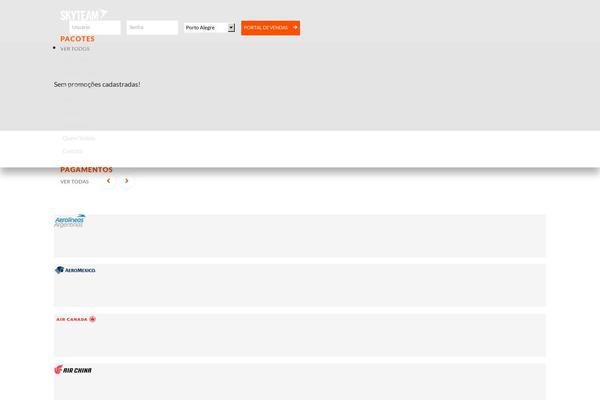Click the SkyTeam logo
The width and height of the screenshot is (600, 400).
[x=83, y=15]
